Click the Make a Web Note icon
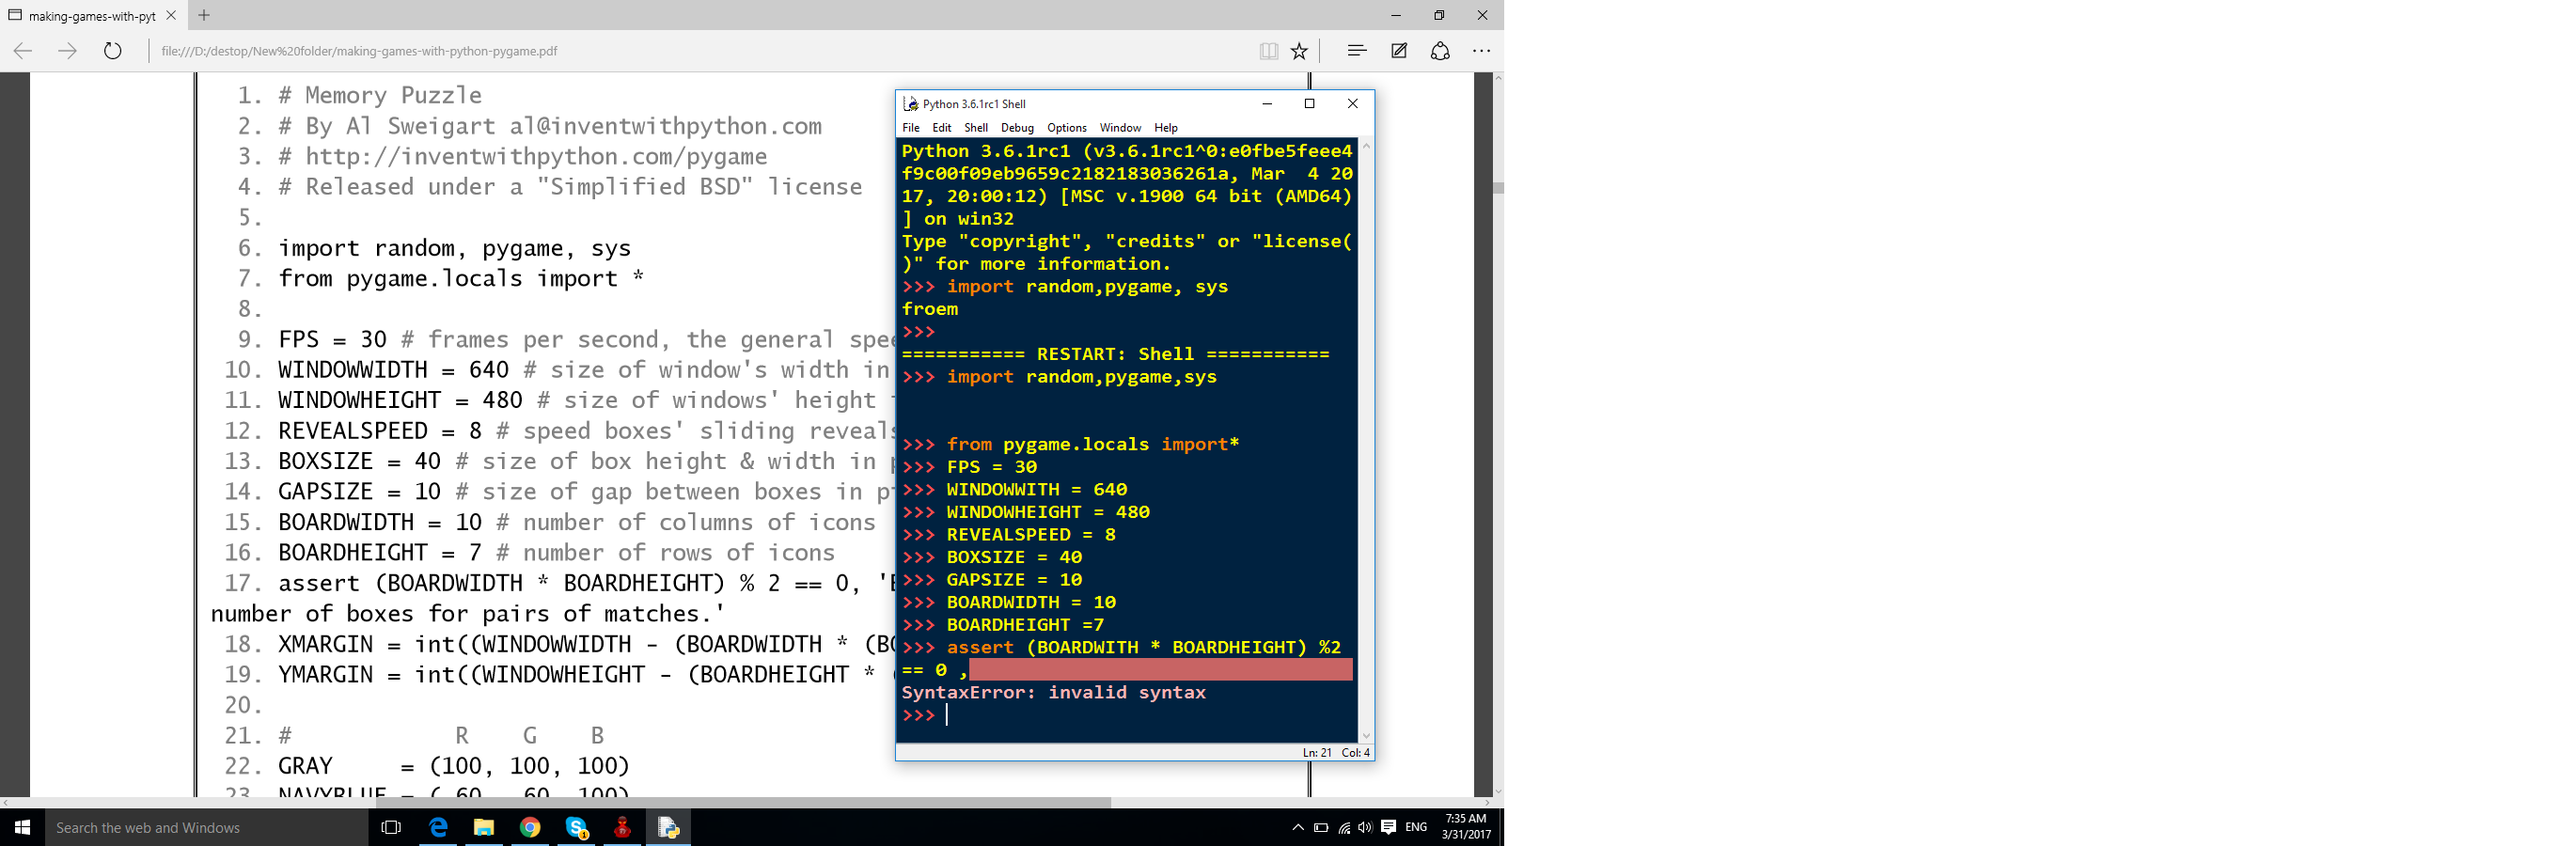This screenshot has width=2576, height=846. click(1398, 51)
